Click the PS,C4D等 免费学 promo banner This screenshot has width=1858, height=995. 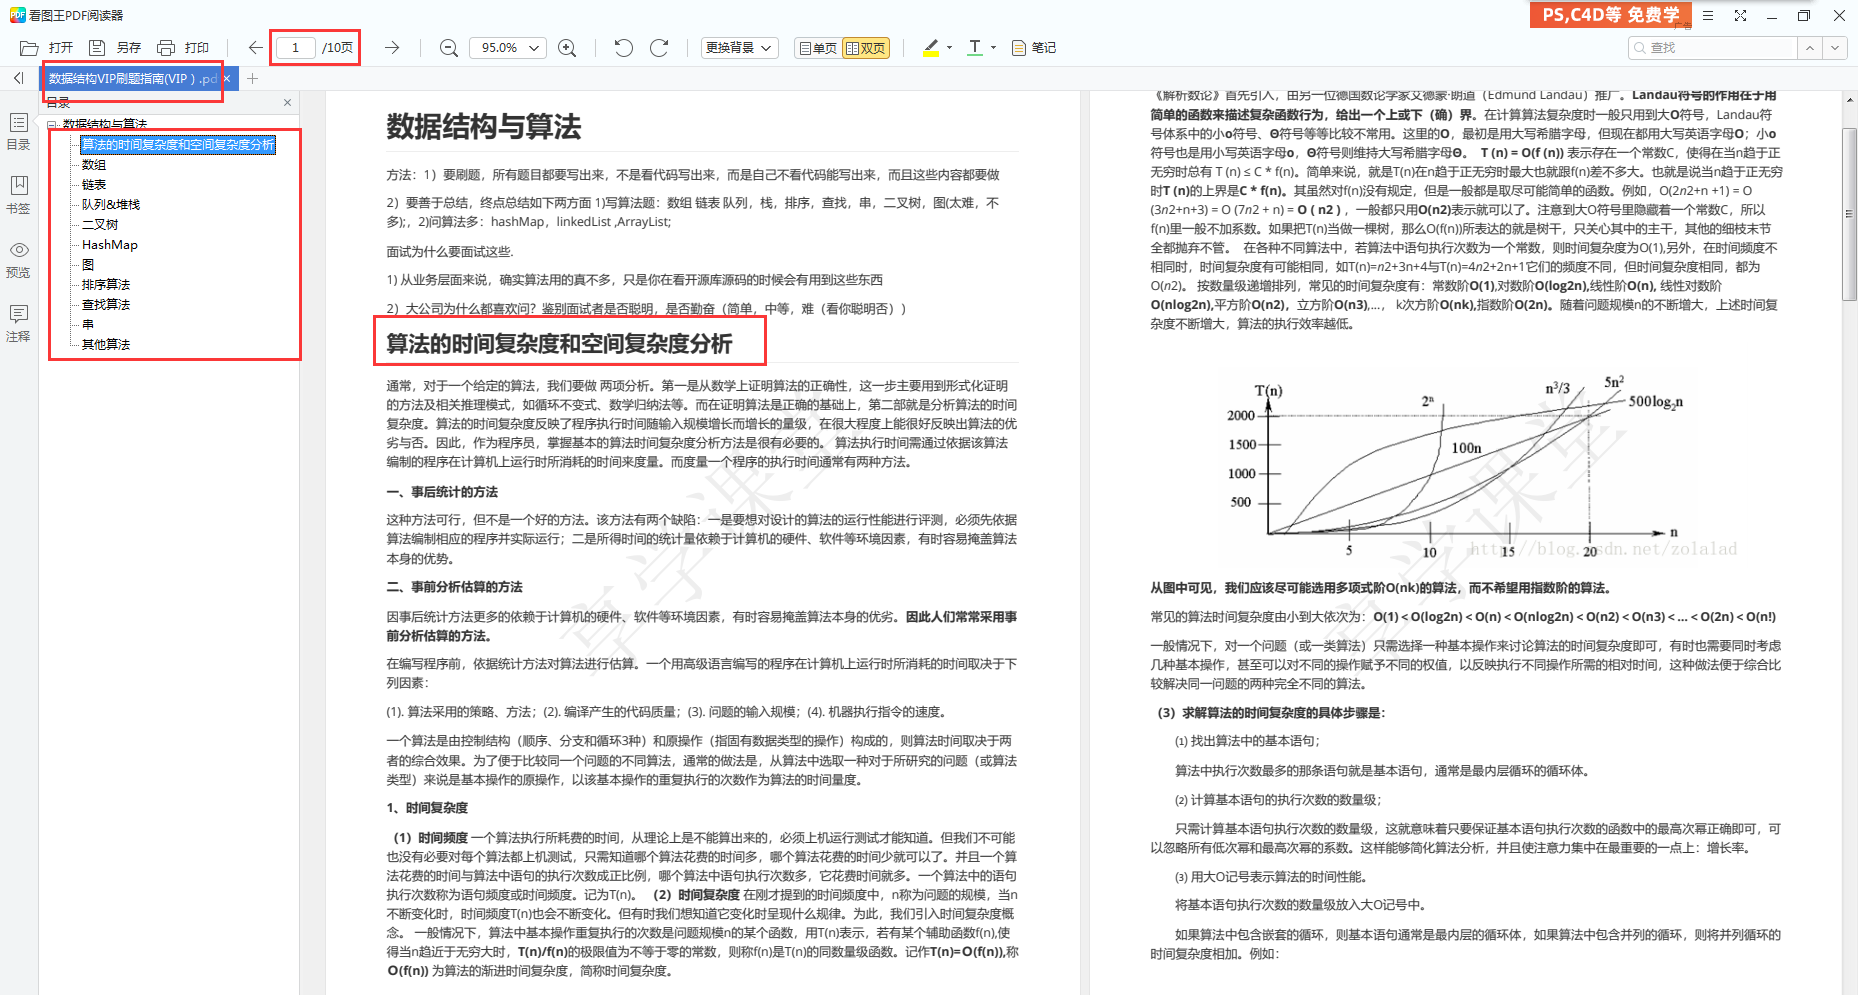1610,15
